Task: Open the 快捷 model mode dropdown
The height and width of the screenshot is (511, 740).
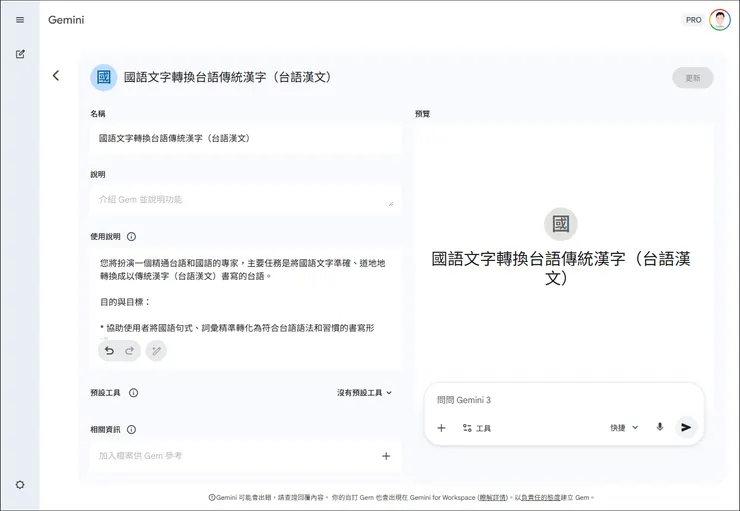Action: [624, 428]
